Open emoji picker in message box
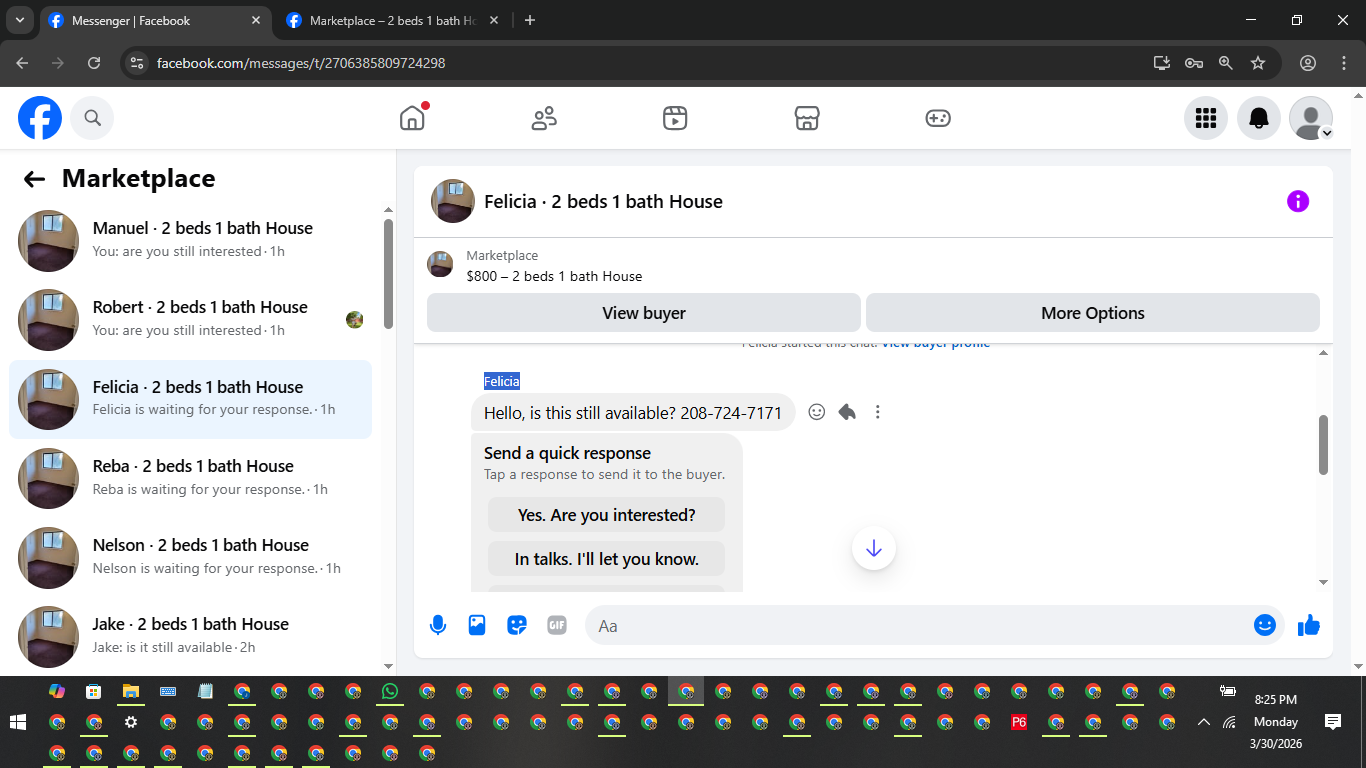This screenshot has width=1366, height=768. point(1265,626)
